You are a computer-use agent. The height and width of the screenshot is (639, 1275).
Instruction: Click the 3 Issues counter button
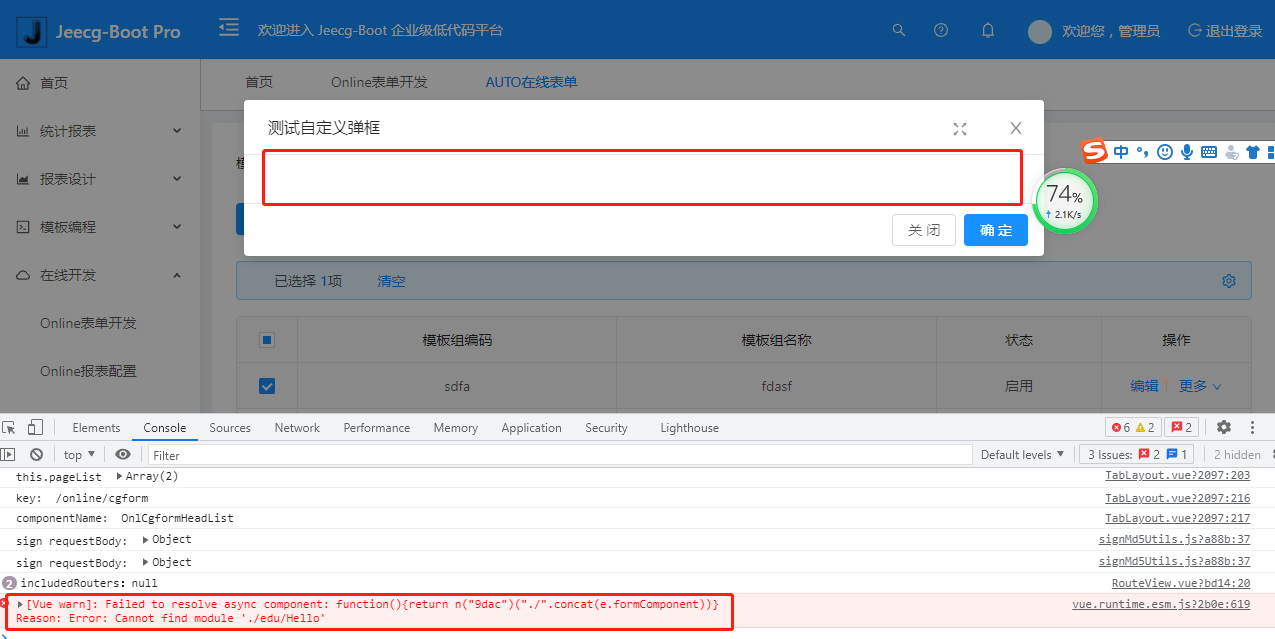click(x=1138, y=455)
